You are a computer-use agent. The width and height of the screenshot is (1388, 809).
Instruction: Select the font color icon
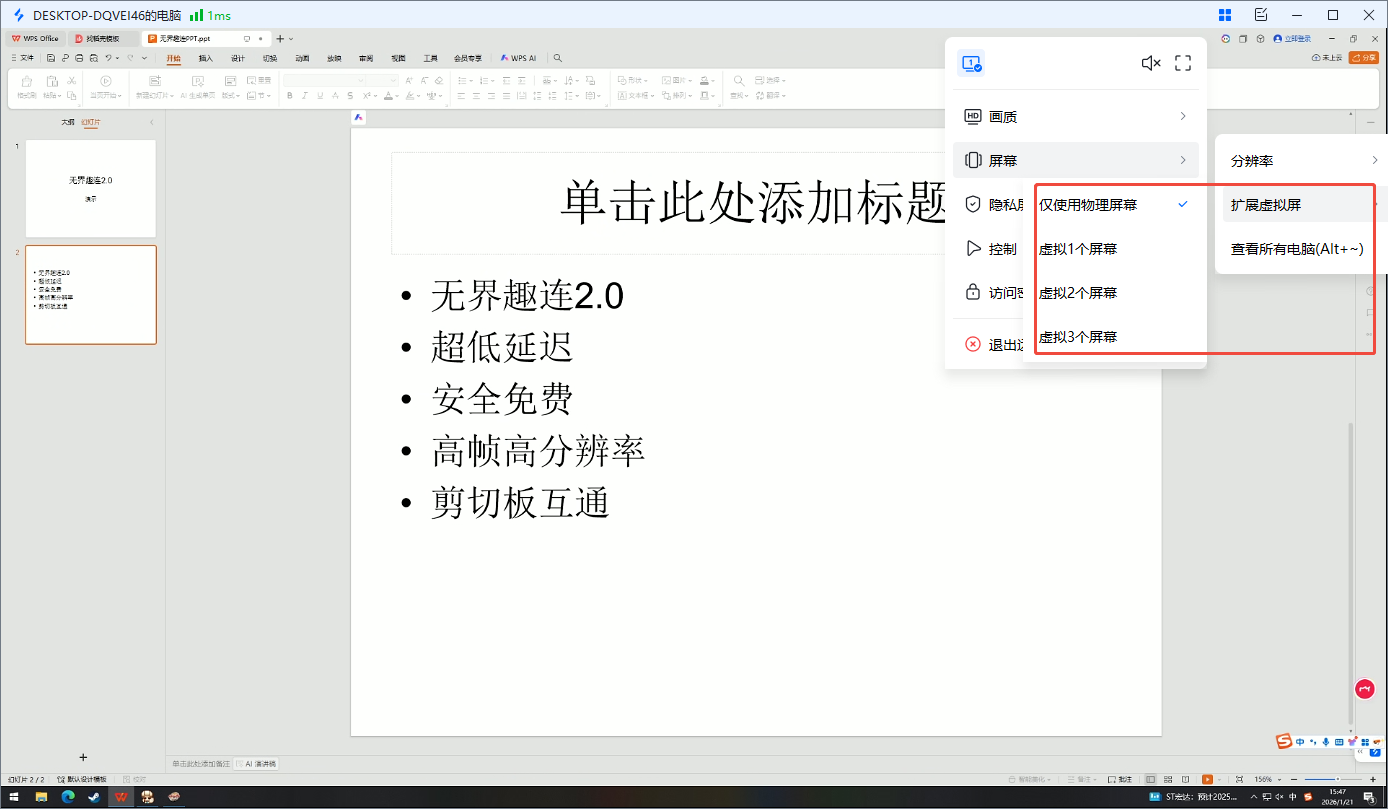[x=388, y=95]
